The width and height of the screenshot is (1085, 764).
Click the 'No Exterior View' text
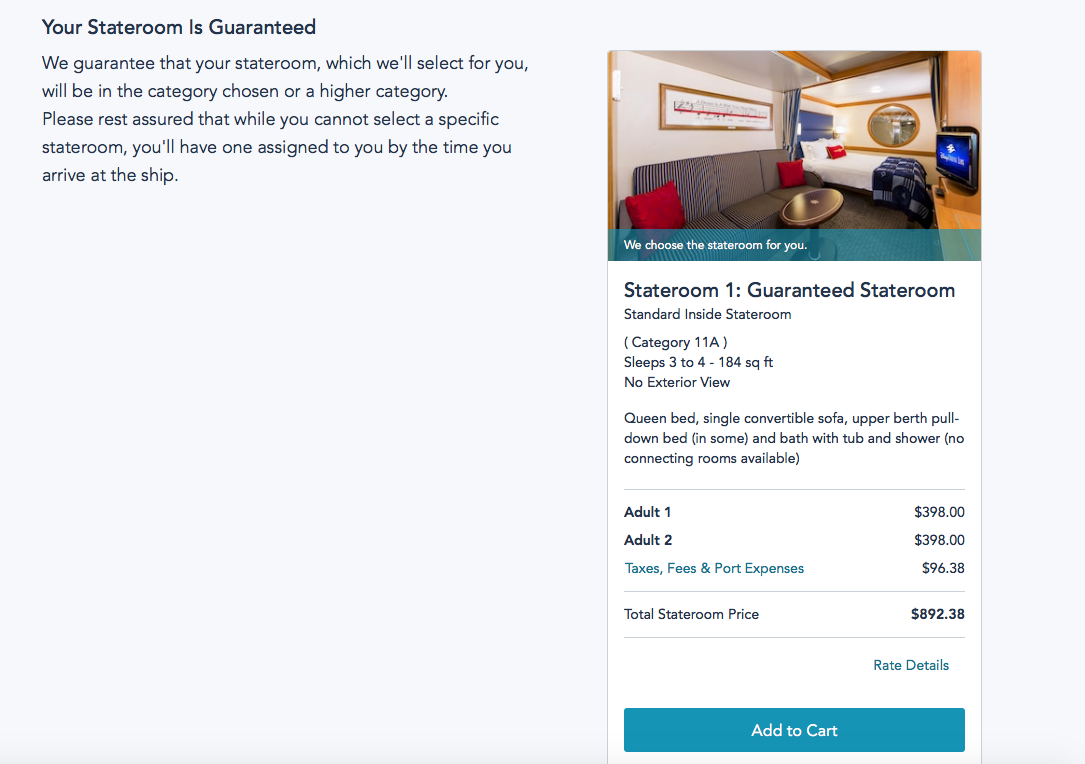point(677,382)
